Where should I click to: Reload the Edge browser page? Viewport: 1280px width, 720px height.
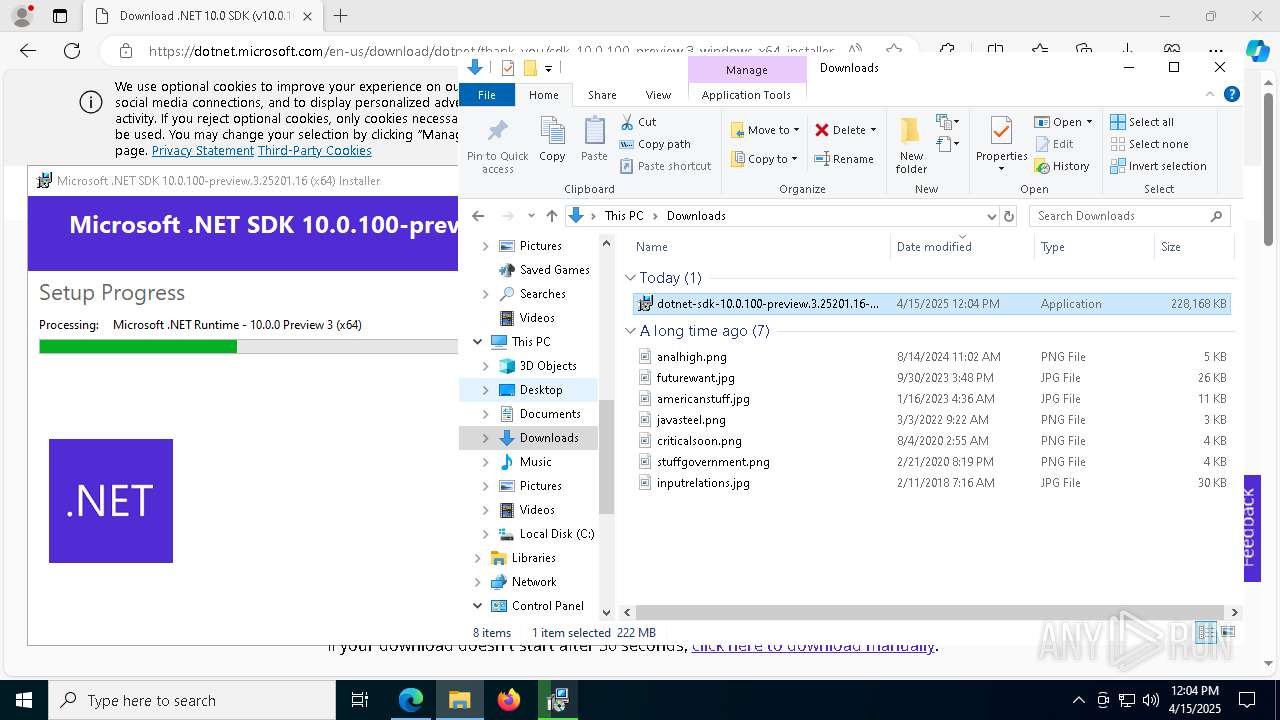tap(72, 51)
